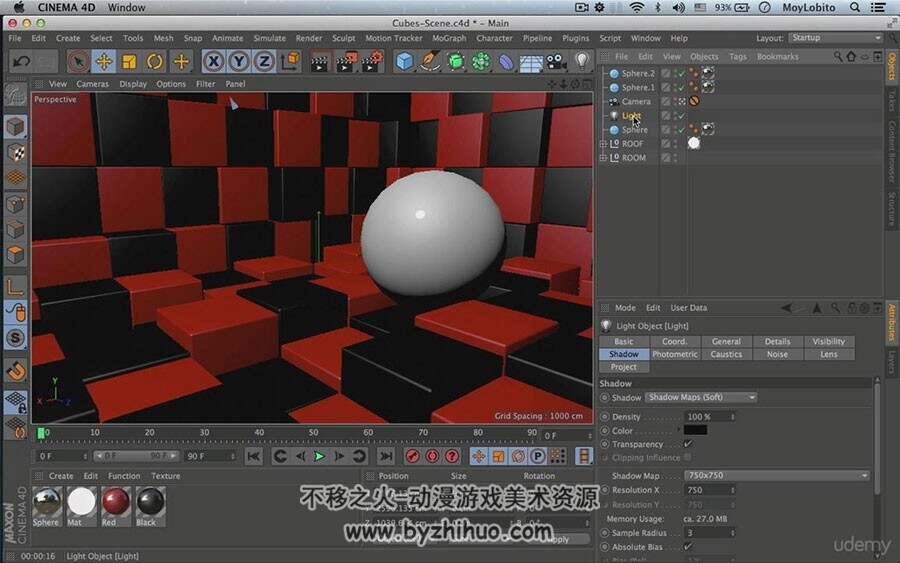This screenshot has height=563, width=900.
Task: Click the Play Forwards button
Action: (319, 457)
